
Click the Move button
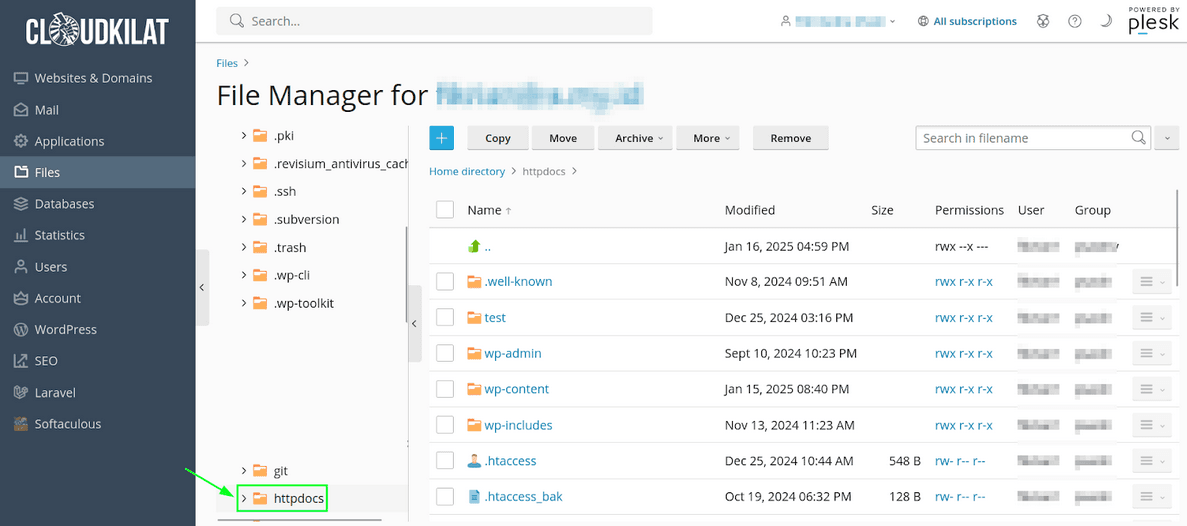(563, 138)
